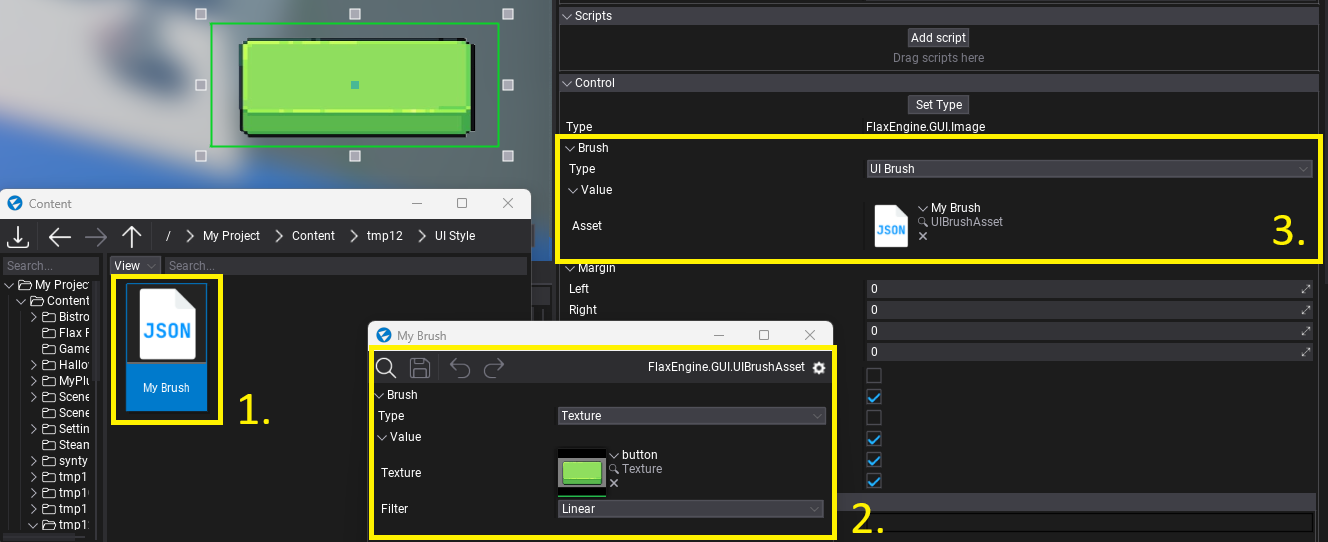Open the Texture type dropdown in My Brush
Image resolution: width=1328 pixels, height=542 pixels.
[x=691, y=416]
